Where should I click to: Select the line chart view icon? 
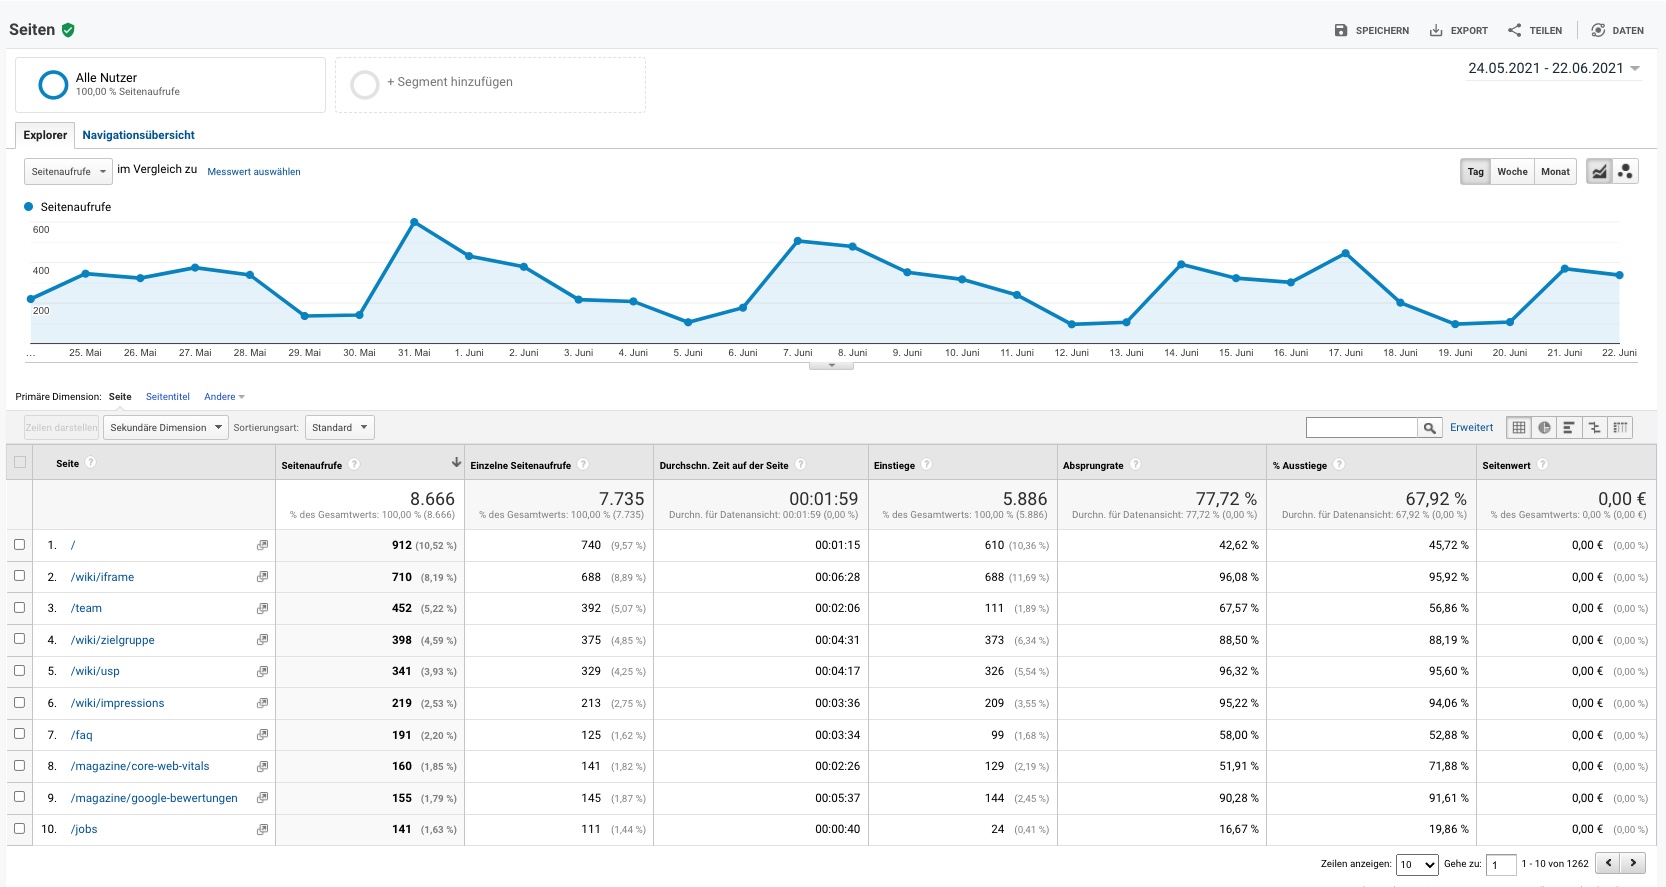click(x=1599, y=171)
